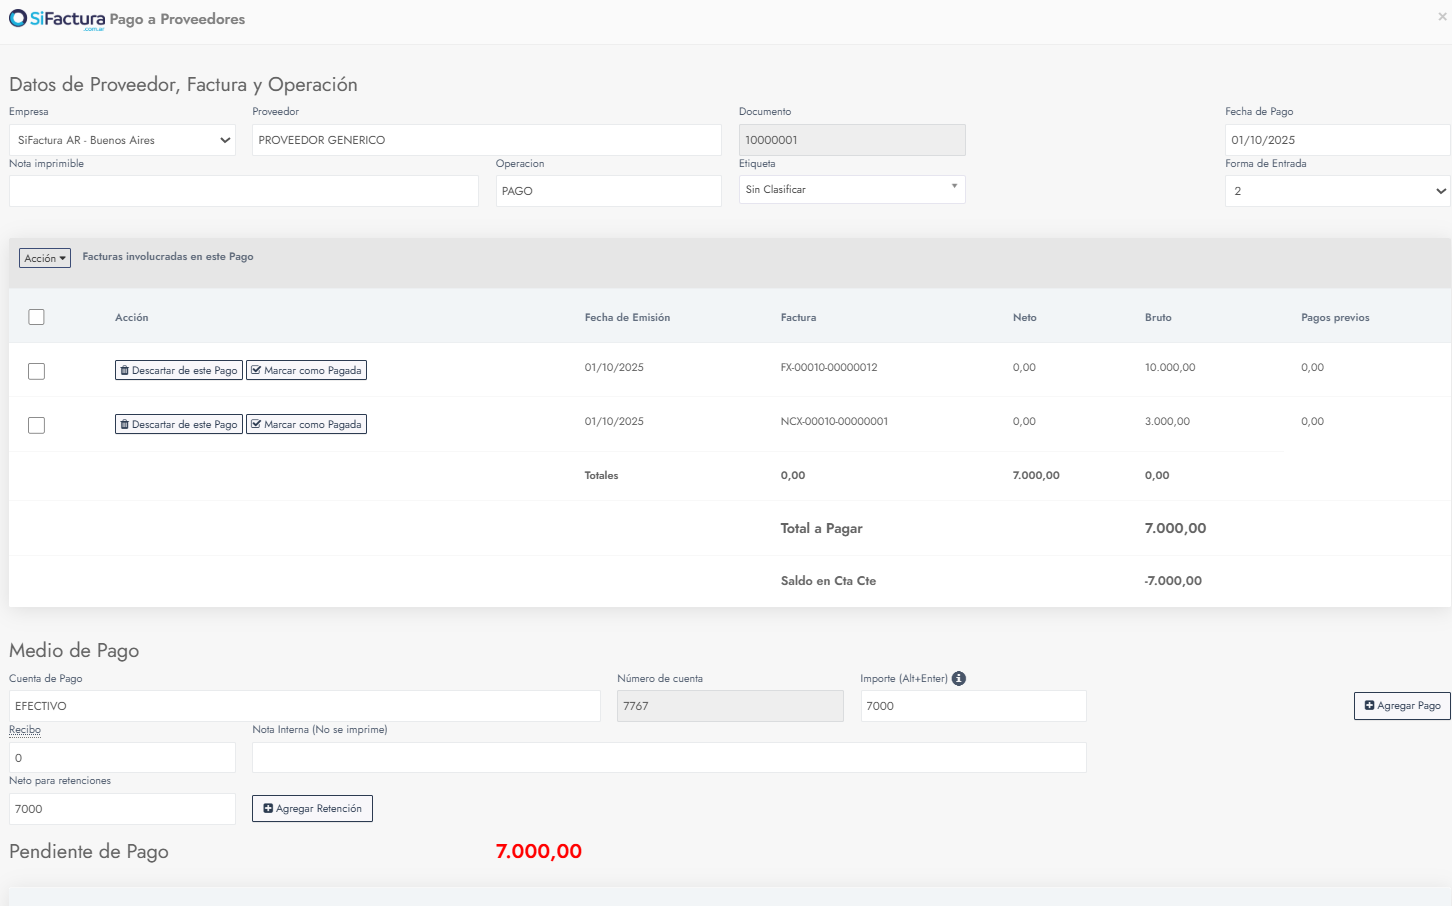Screen dimensions: 1452x906
Task: Open the Forma de Entrada dropdown
Action: point(1337,191)
